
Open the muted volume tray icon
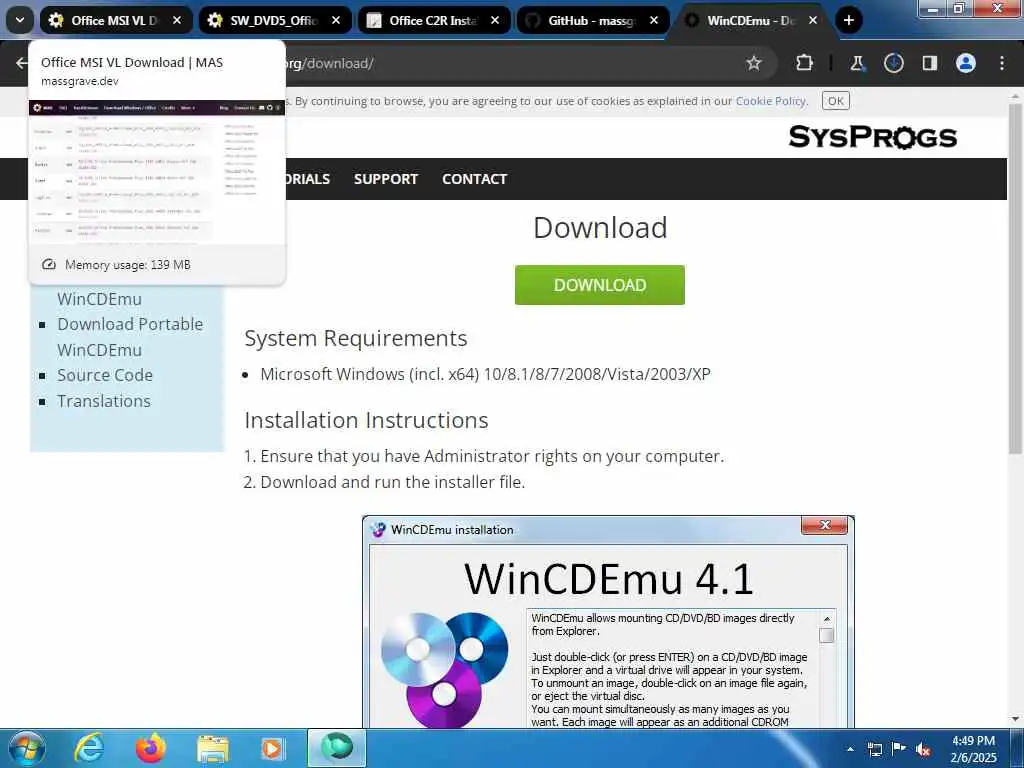(x=923, y=749)
